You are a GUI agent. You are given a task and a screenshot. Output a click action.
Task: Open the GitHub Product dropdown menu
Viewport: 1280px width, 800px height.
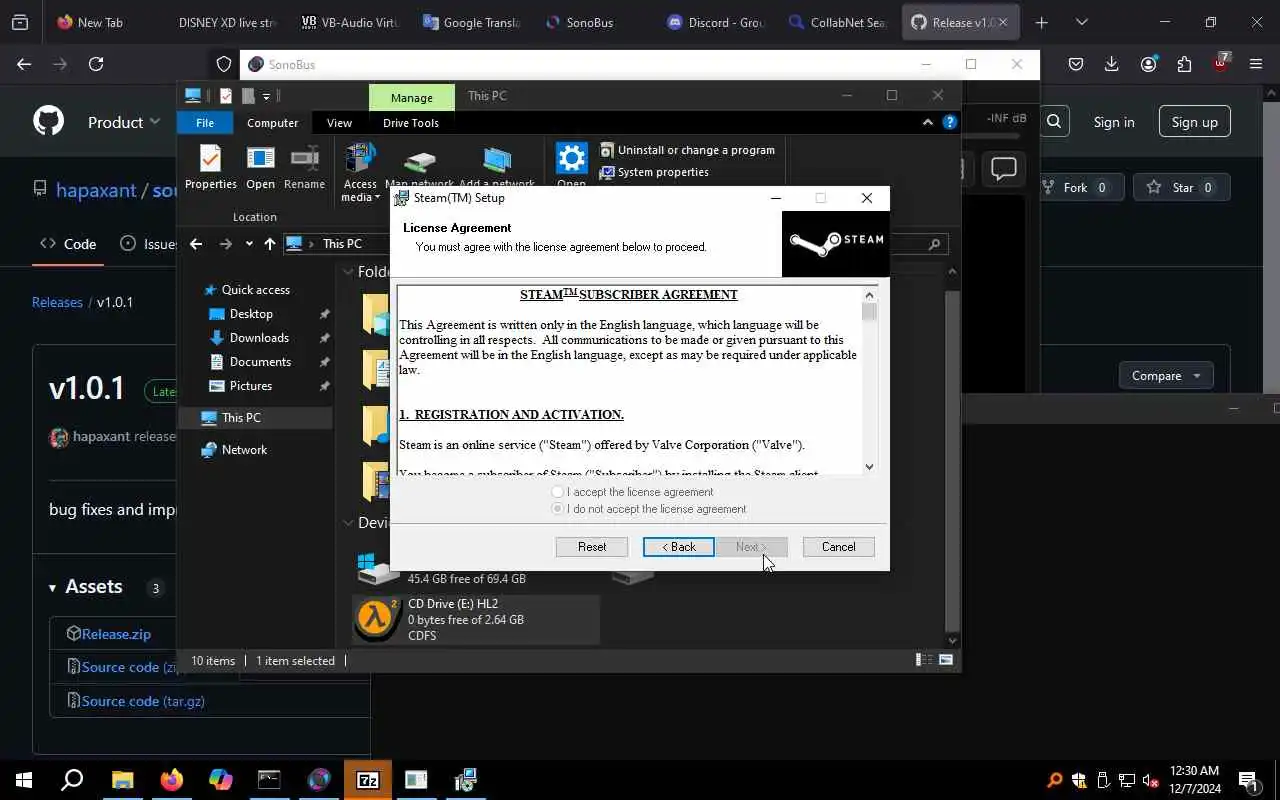click(124, 122)
